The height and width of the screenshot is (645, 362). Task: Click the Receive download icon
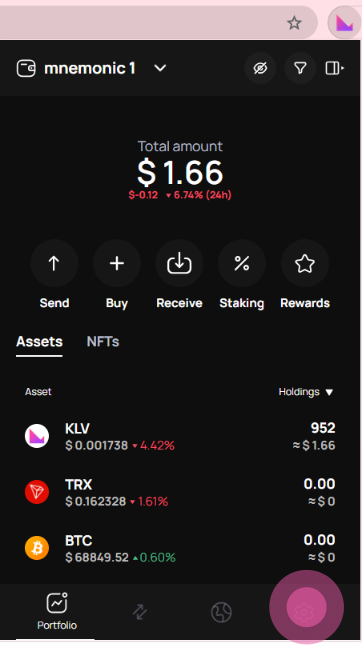point(179,263)
